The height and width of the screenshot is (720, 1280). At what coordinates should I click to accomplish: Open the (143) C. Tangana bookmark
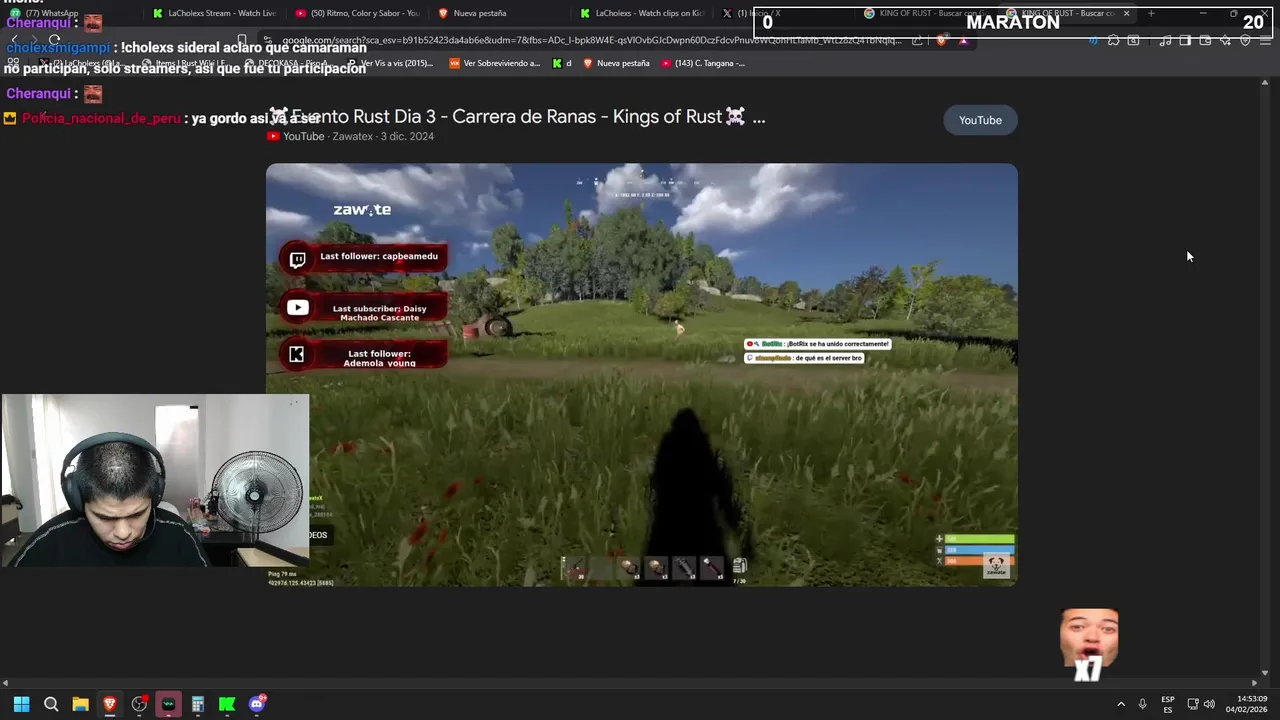pyautogui.click(x=703, y=63)
